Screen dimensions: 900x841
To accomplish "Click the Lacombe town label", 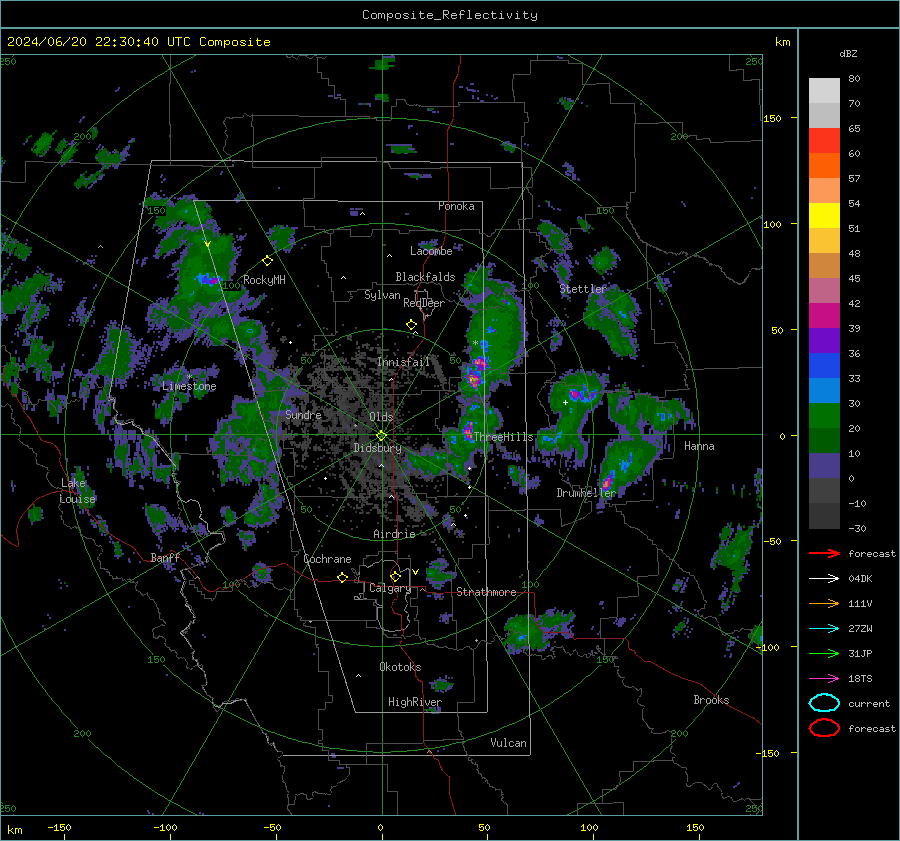I will tap(431, 251).
